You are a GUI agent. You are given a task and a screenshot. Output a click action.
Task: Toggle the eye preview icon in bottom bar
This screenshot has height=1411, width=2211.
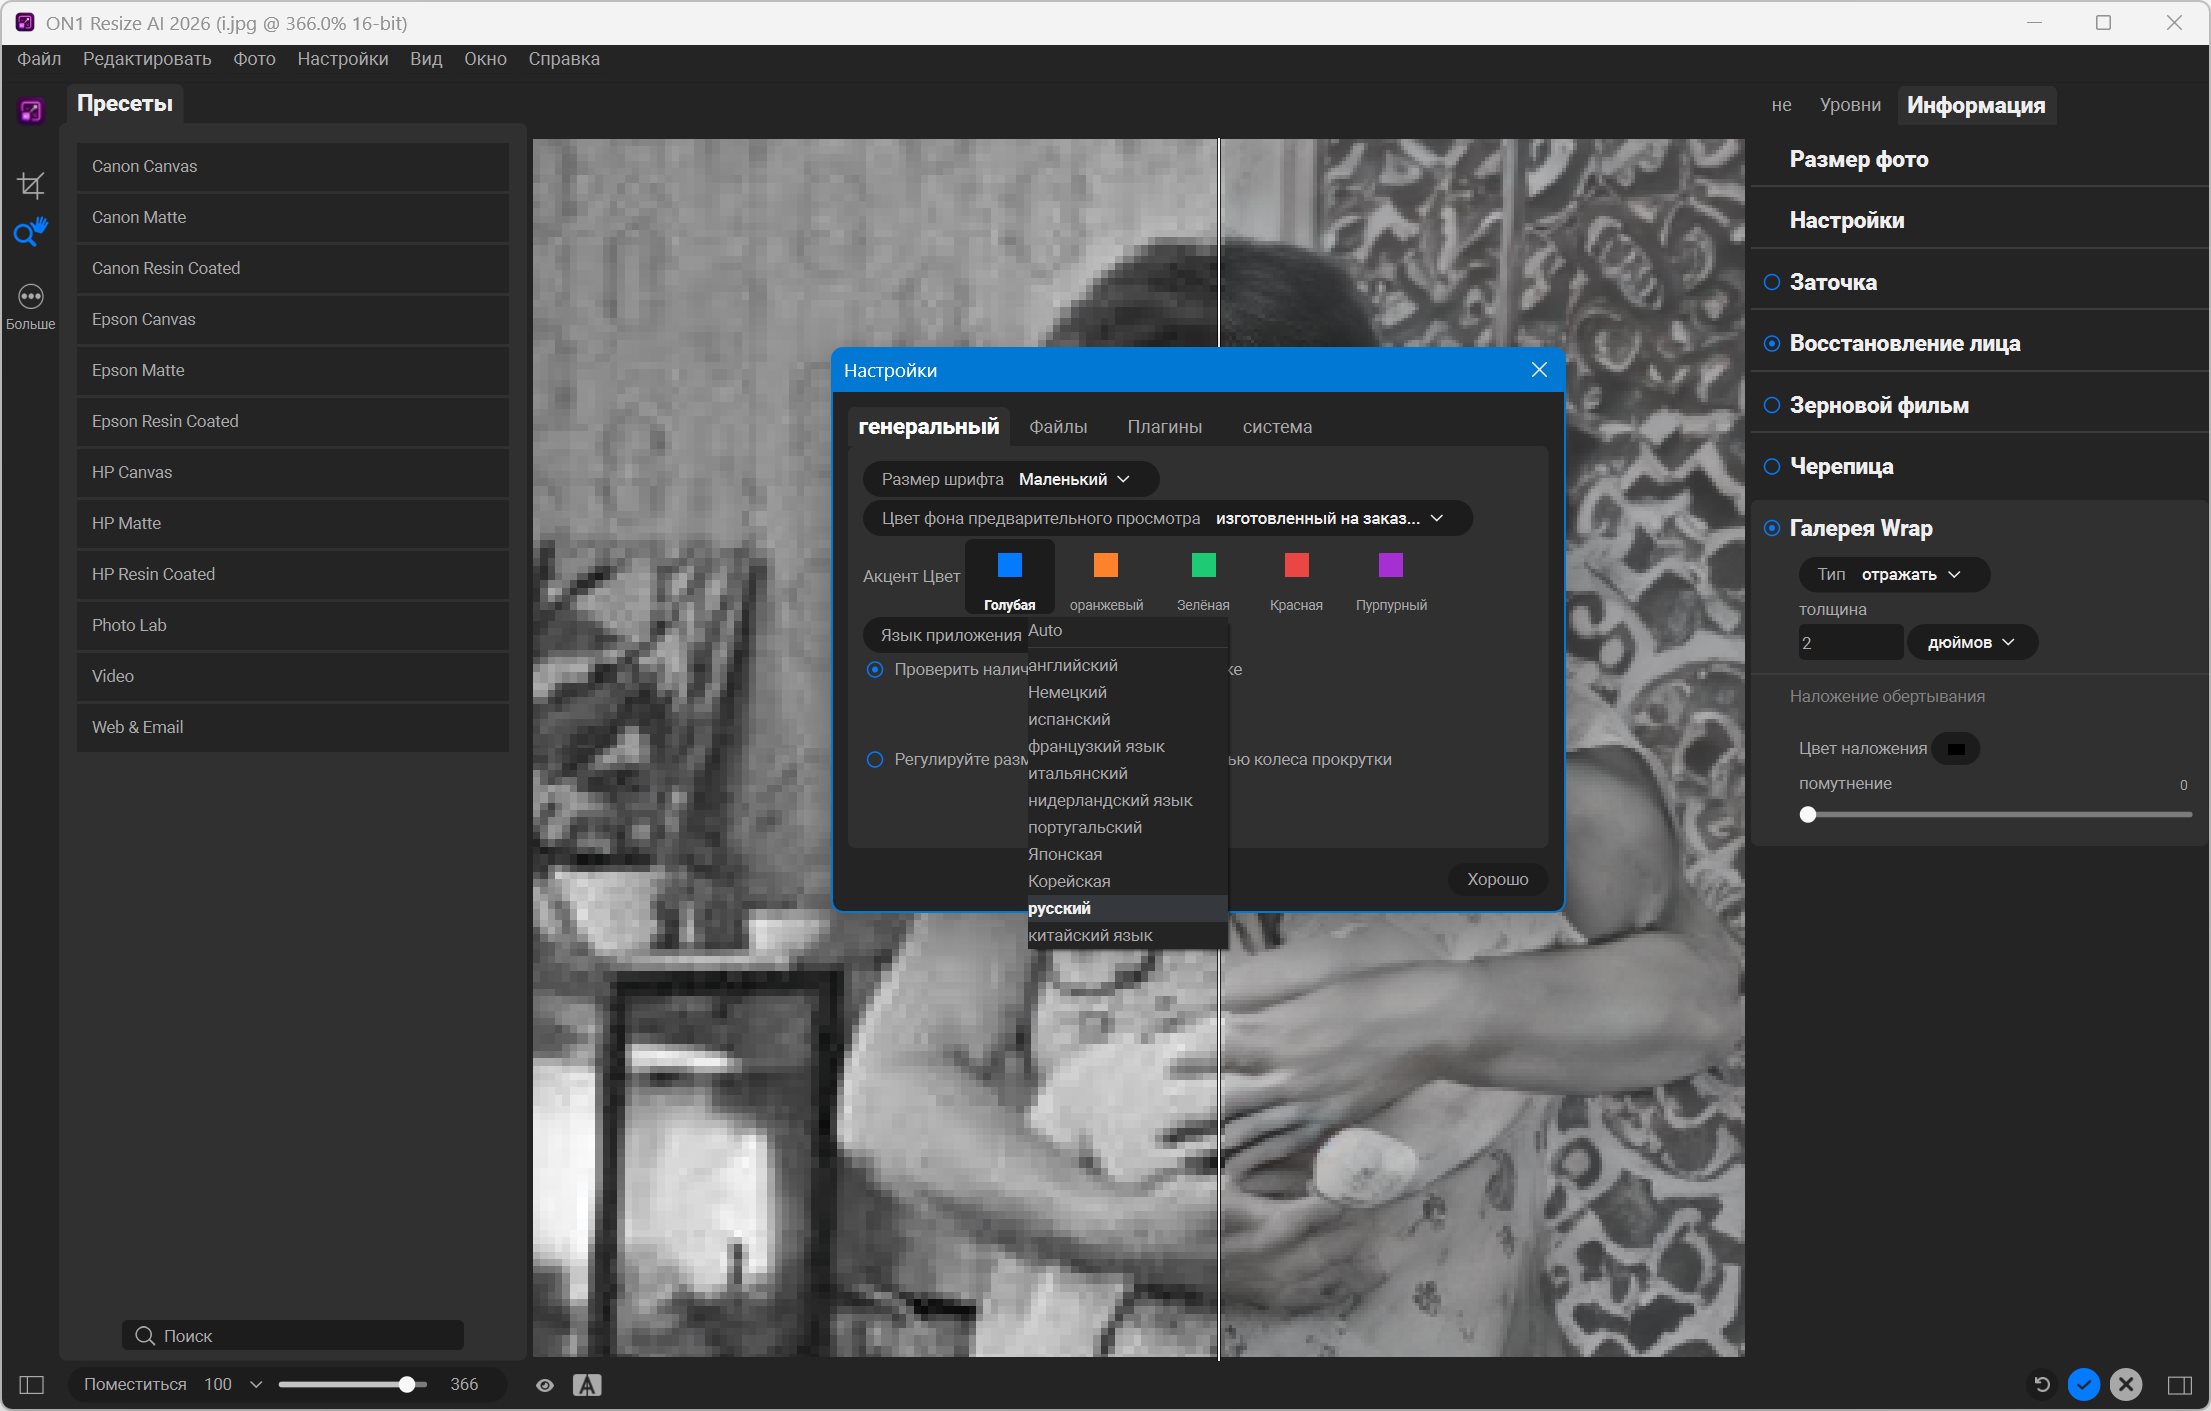(545, 1385)
